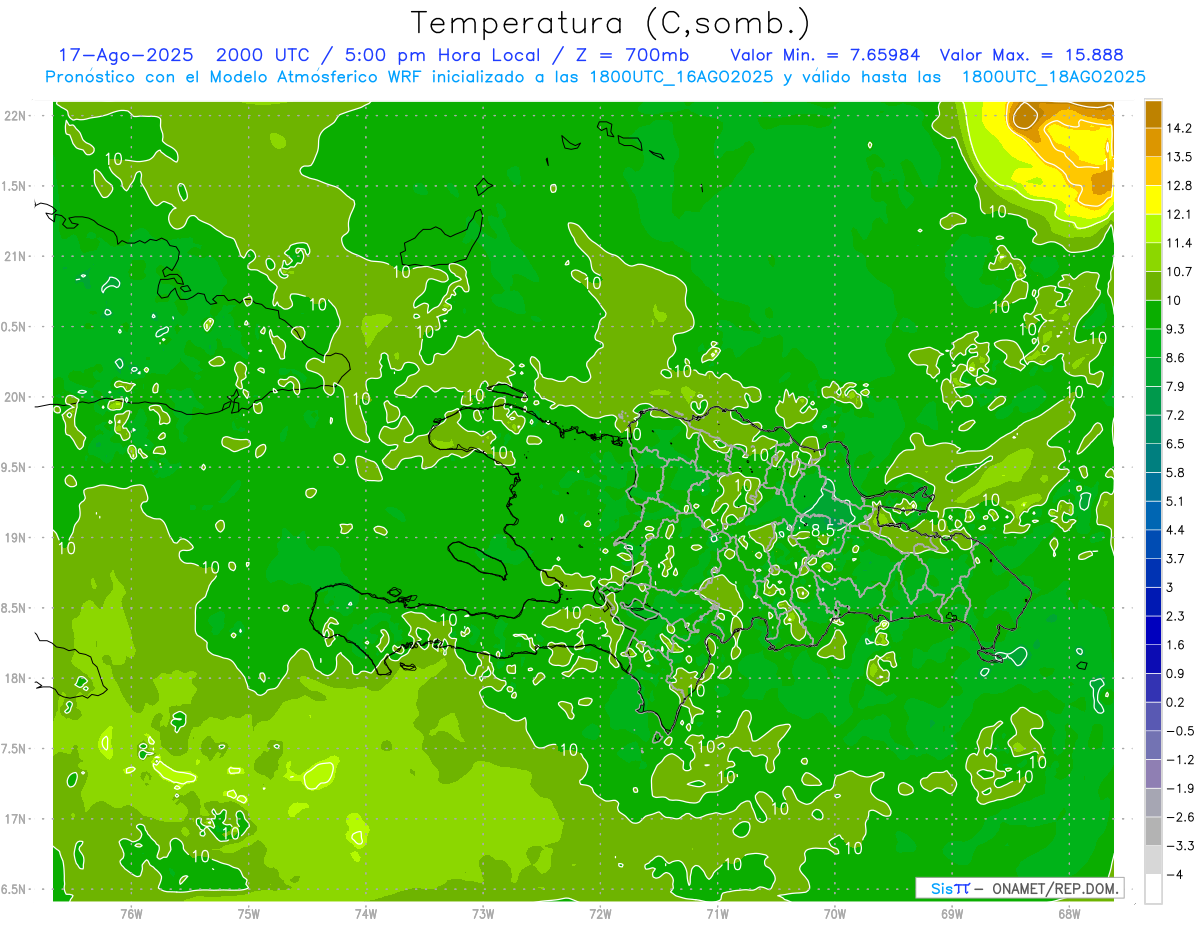
Task: Click the ONAMET/REP.DOM. credit label
Action: click(1056, 888)
